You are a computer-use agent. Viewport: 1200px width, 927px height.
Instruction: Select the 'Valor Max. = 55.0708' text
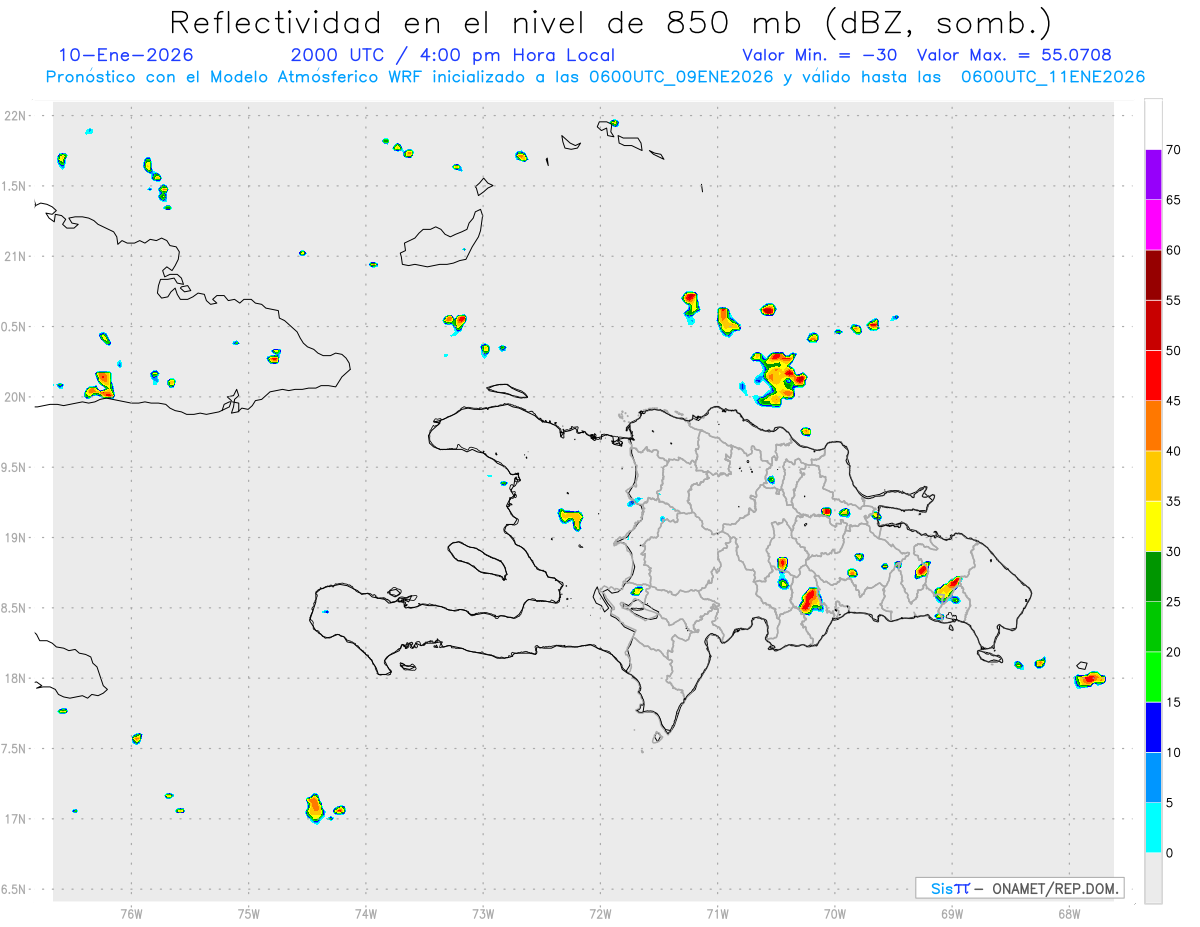(x=1014, y=55)
